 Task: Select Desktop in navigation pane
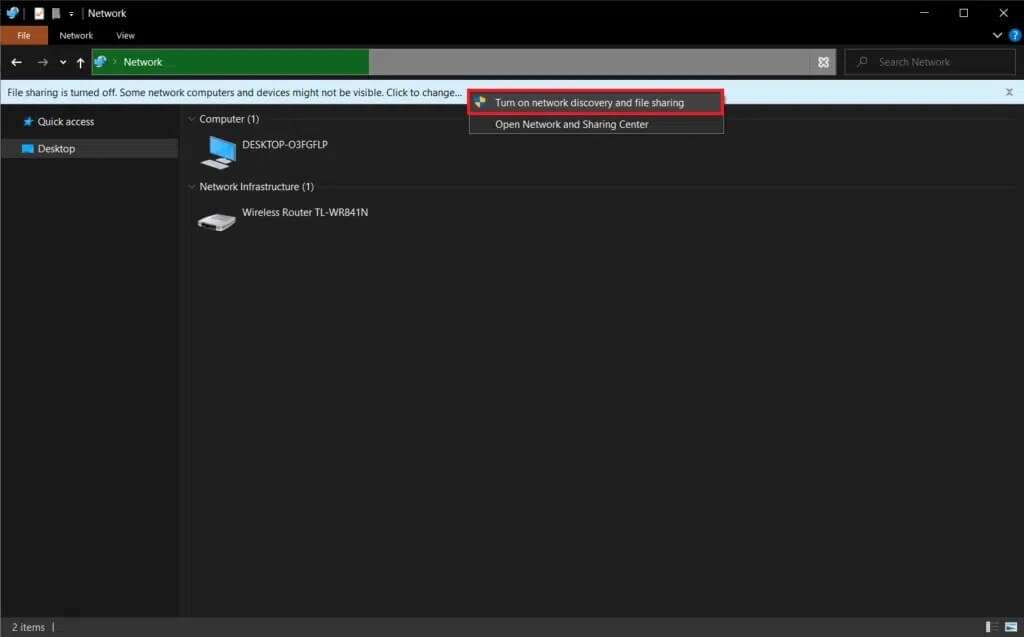pyautogui.click(x=89, y=148)
